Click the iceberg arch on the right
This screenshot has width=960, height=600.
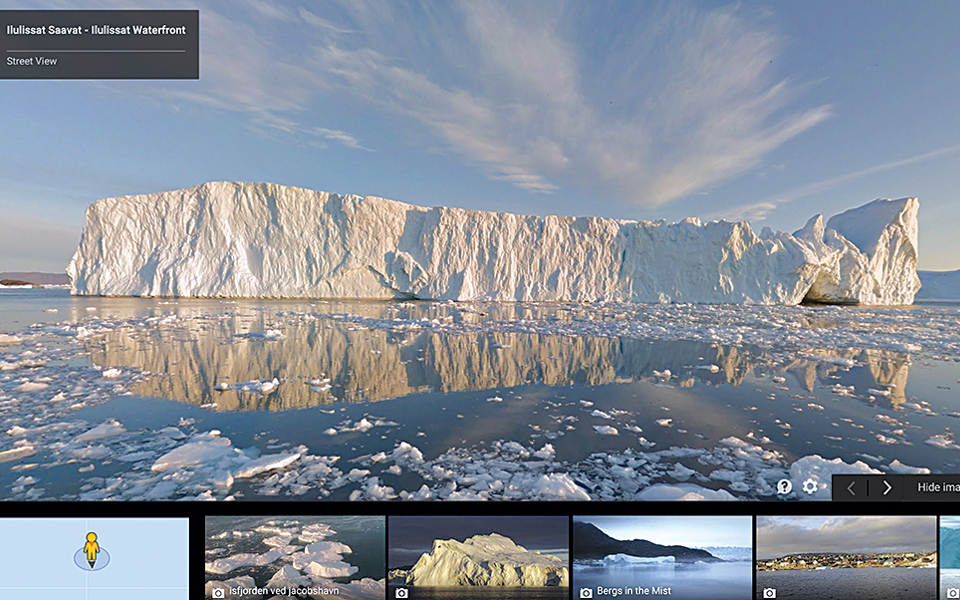[830, 285]
